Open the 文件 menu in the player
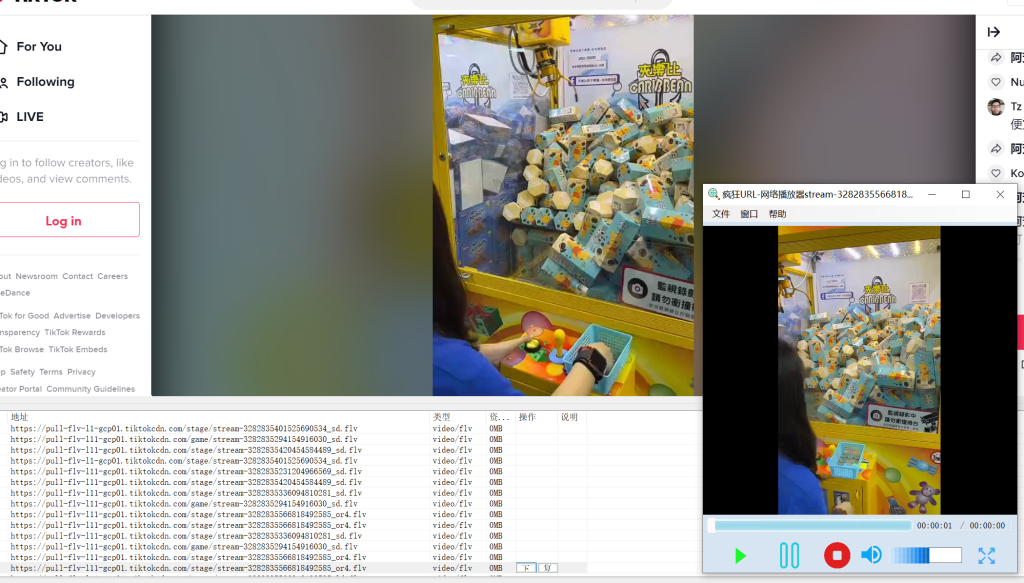 pyautogui.click(x=721, y=214)
